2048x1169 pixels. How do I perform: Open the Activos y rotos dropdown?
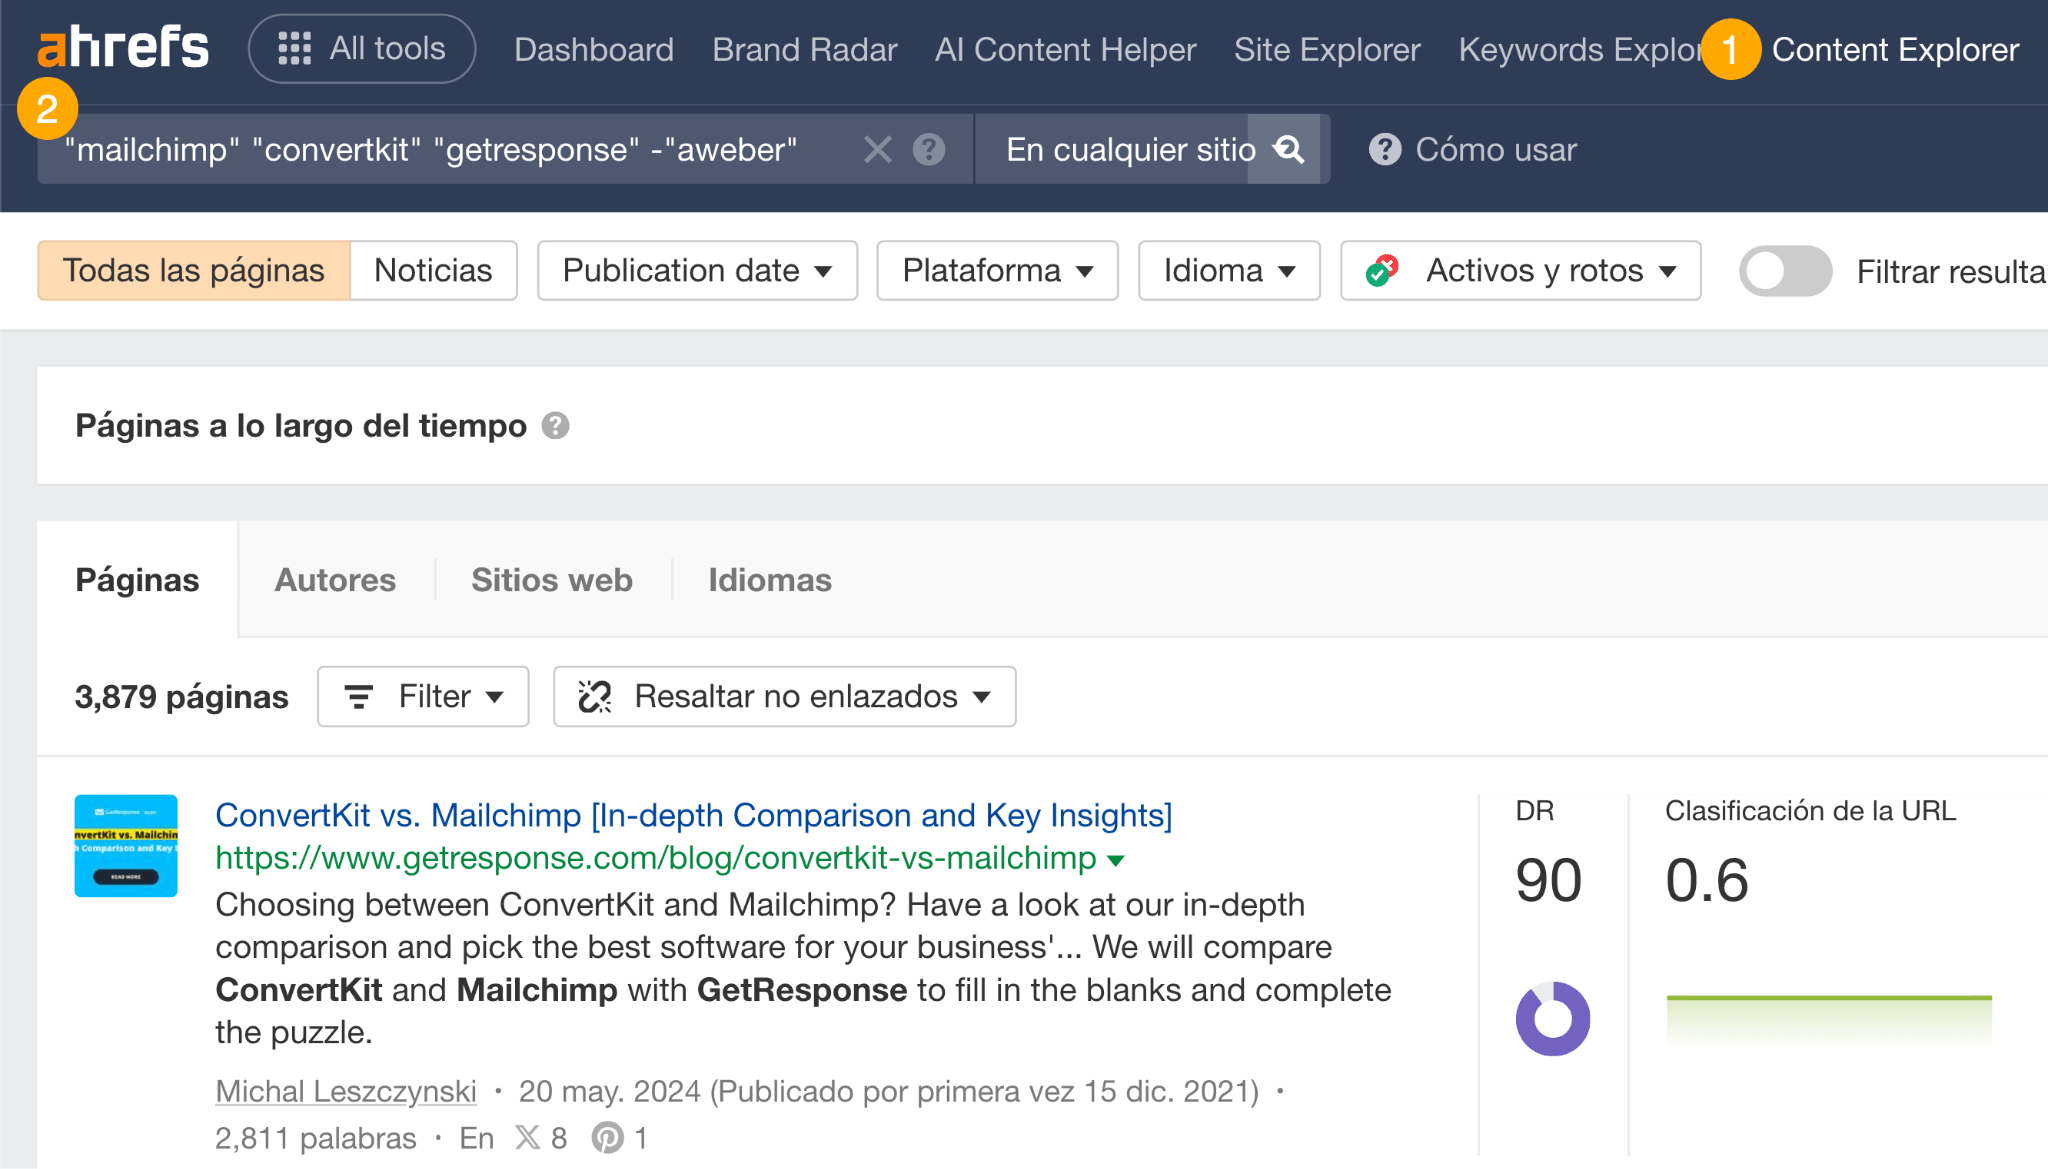(x=1519, y=270)
